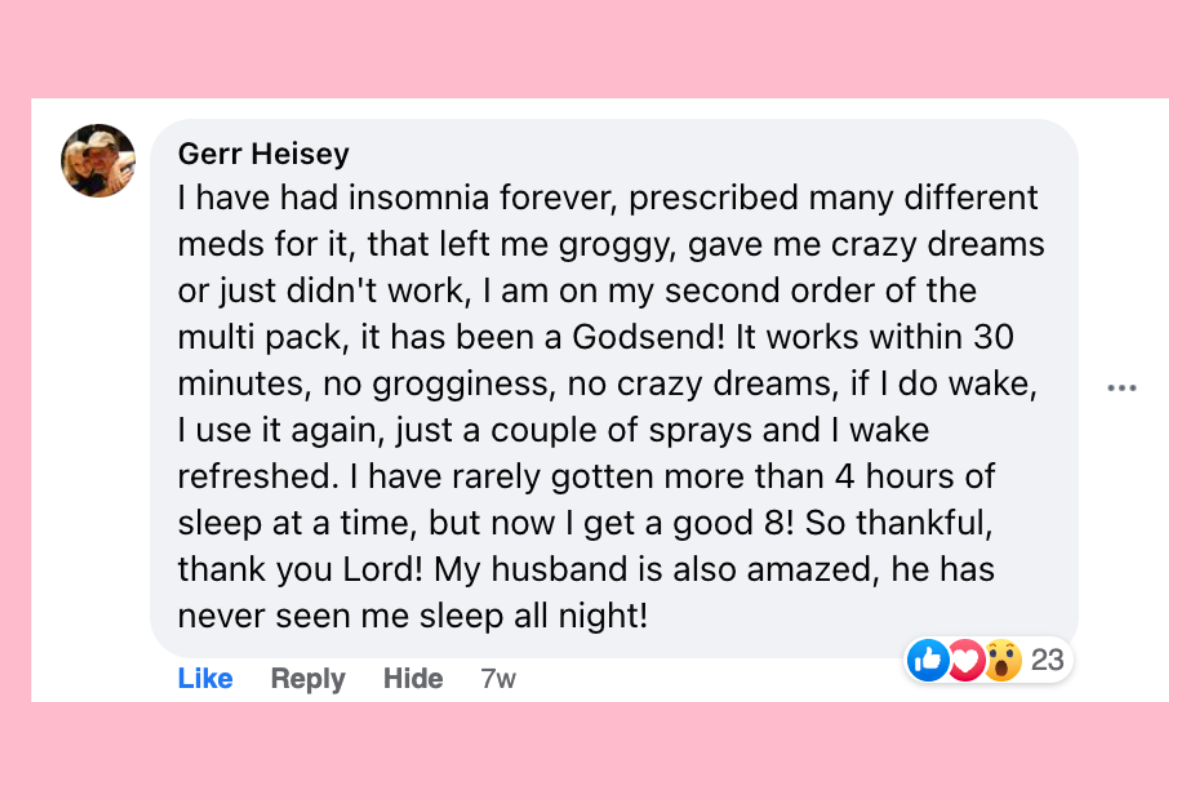Click the red heart reaction icon
This screenshot has width=1200, height=800.
click(964, 660)
